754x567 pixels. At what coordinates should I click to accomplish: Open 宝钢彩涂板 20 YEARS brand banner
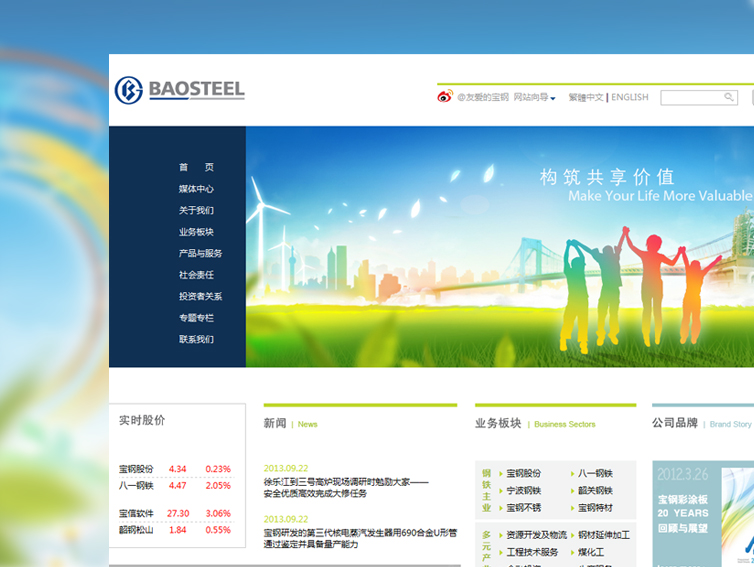(x=703, y=514)
